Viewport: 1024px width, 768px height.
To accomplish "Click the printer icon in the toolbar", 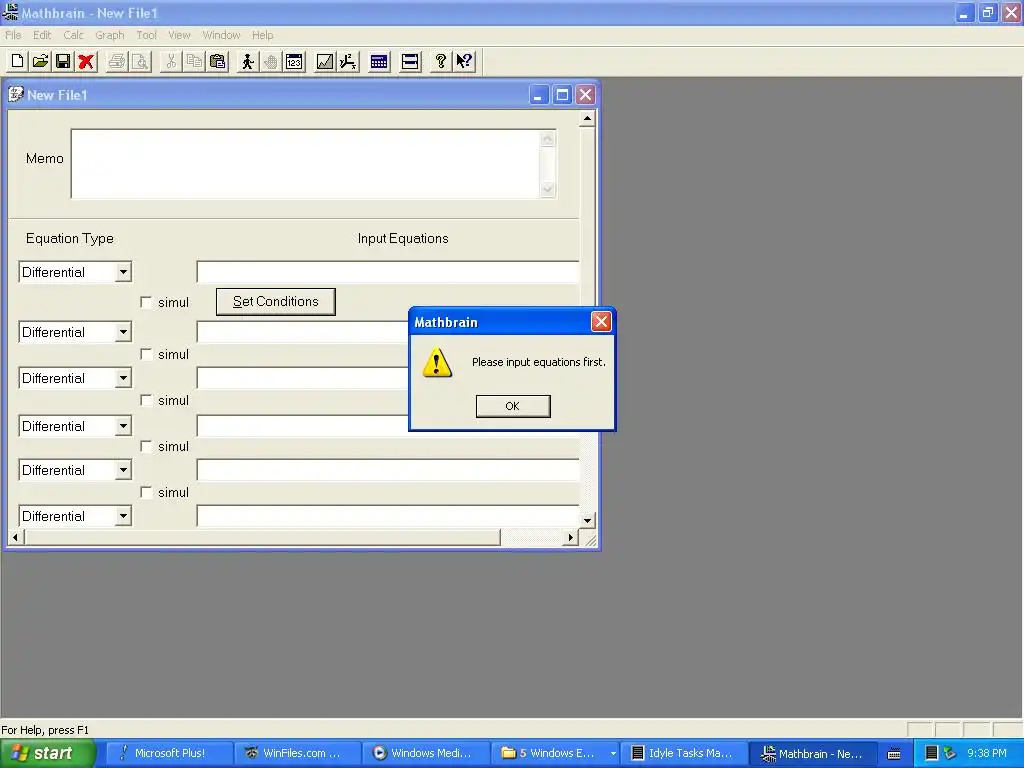I will tap(117, 61).
